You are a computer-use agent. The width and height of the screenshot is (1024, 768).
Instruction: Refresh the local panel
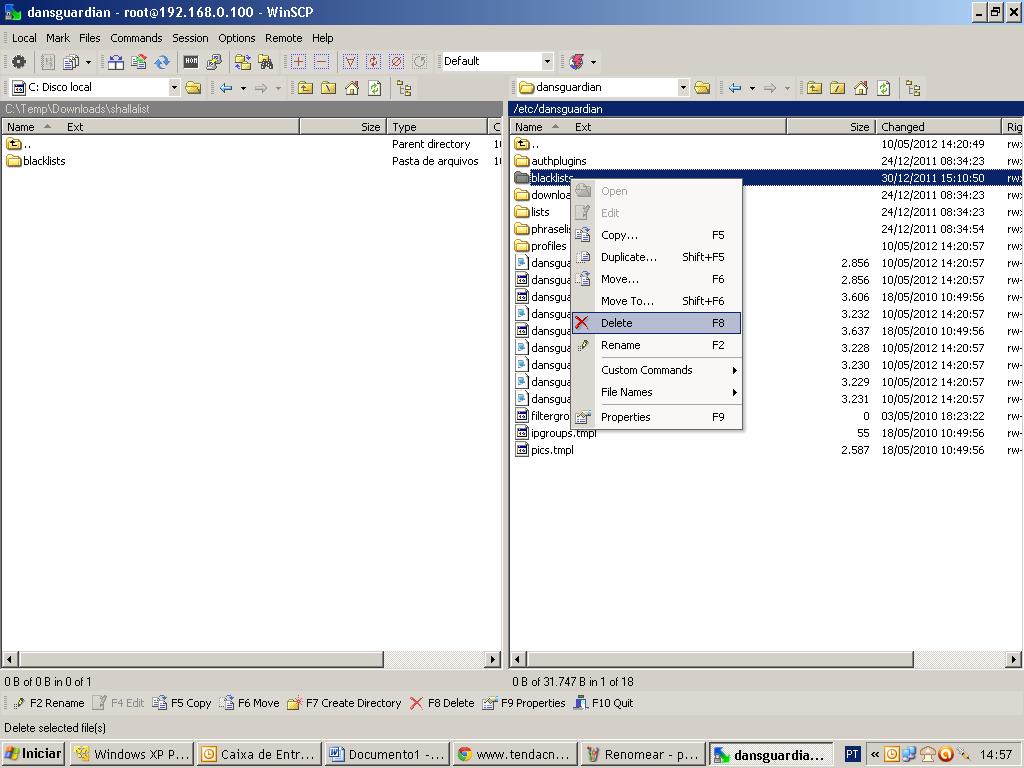click(x=375, y=88)
